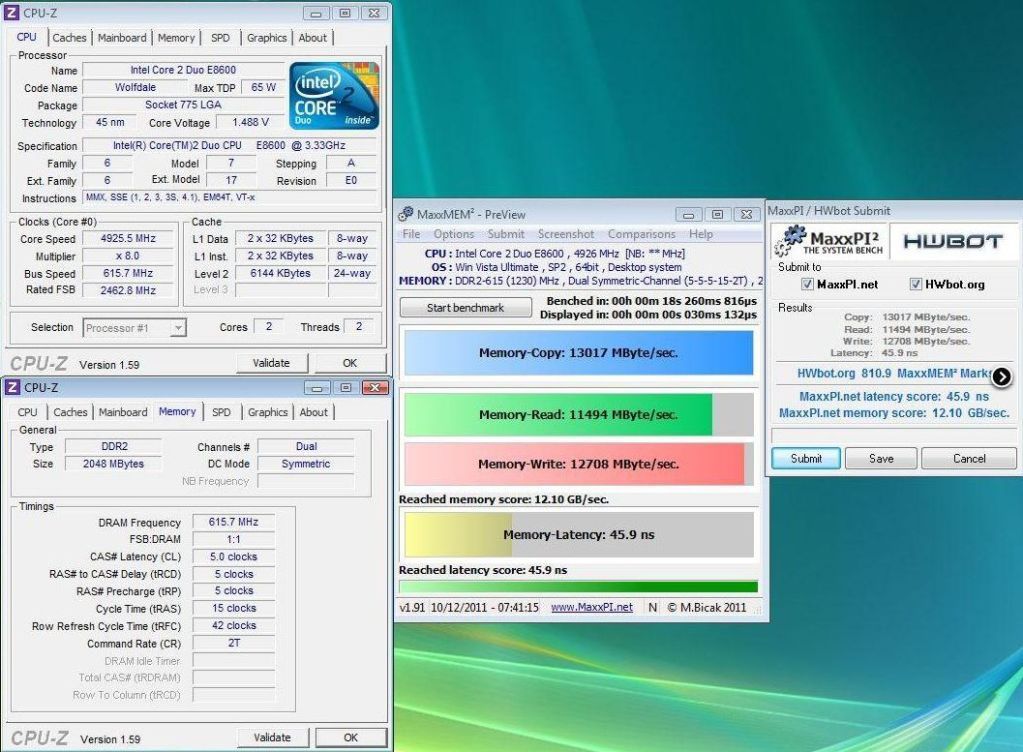
Task: Toggle the MaxxPI.net submit checkbox
Action: click(807, 284)
